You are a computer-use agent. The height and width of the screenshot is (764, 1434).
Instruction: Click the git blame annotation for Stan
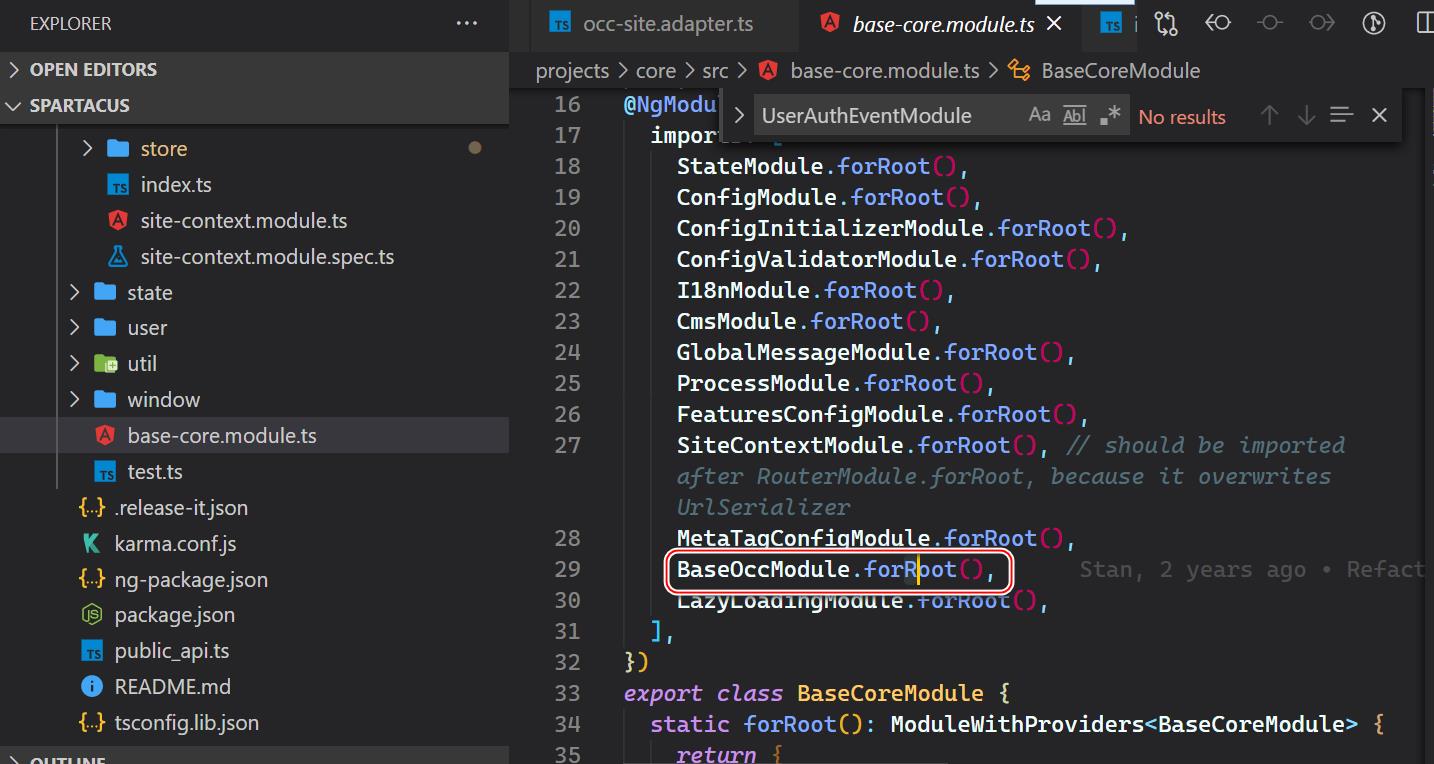1252,569
